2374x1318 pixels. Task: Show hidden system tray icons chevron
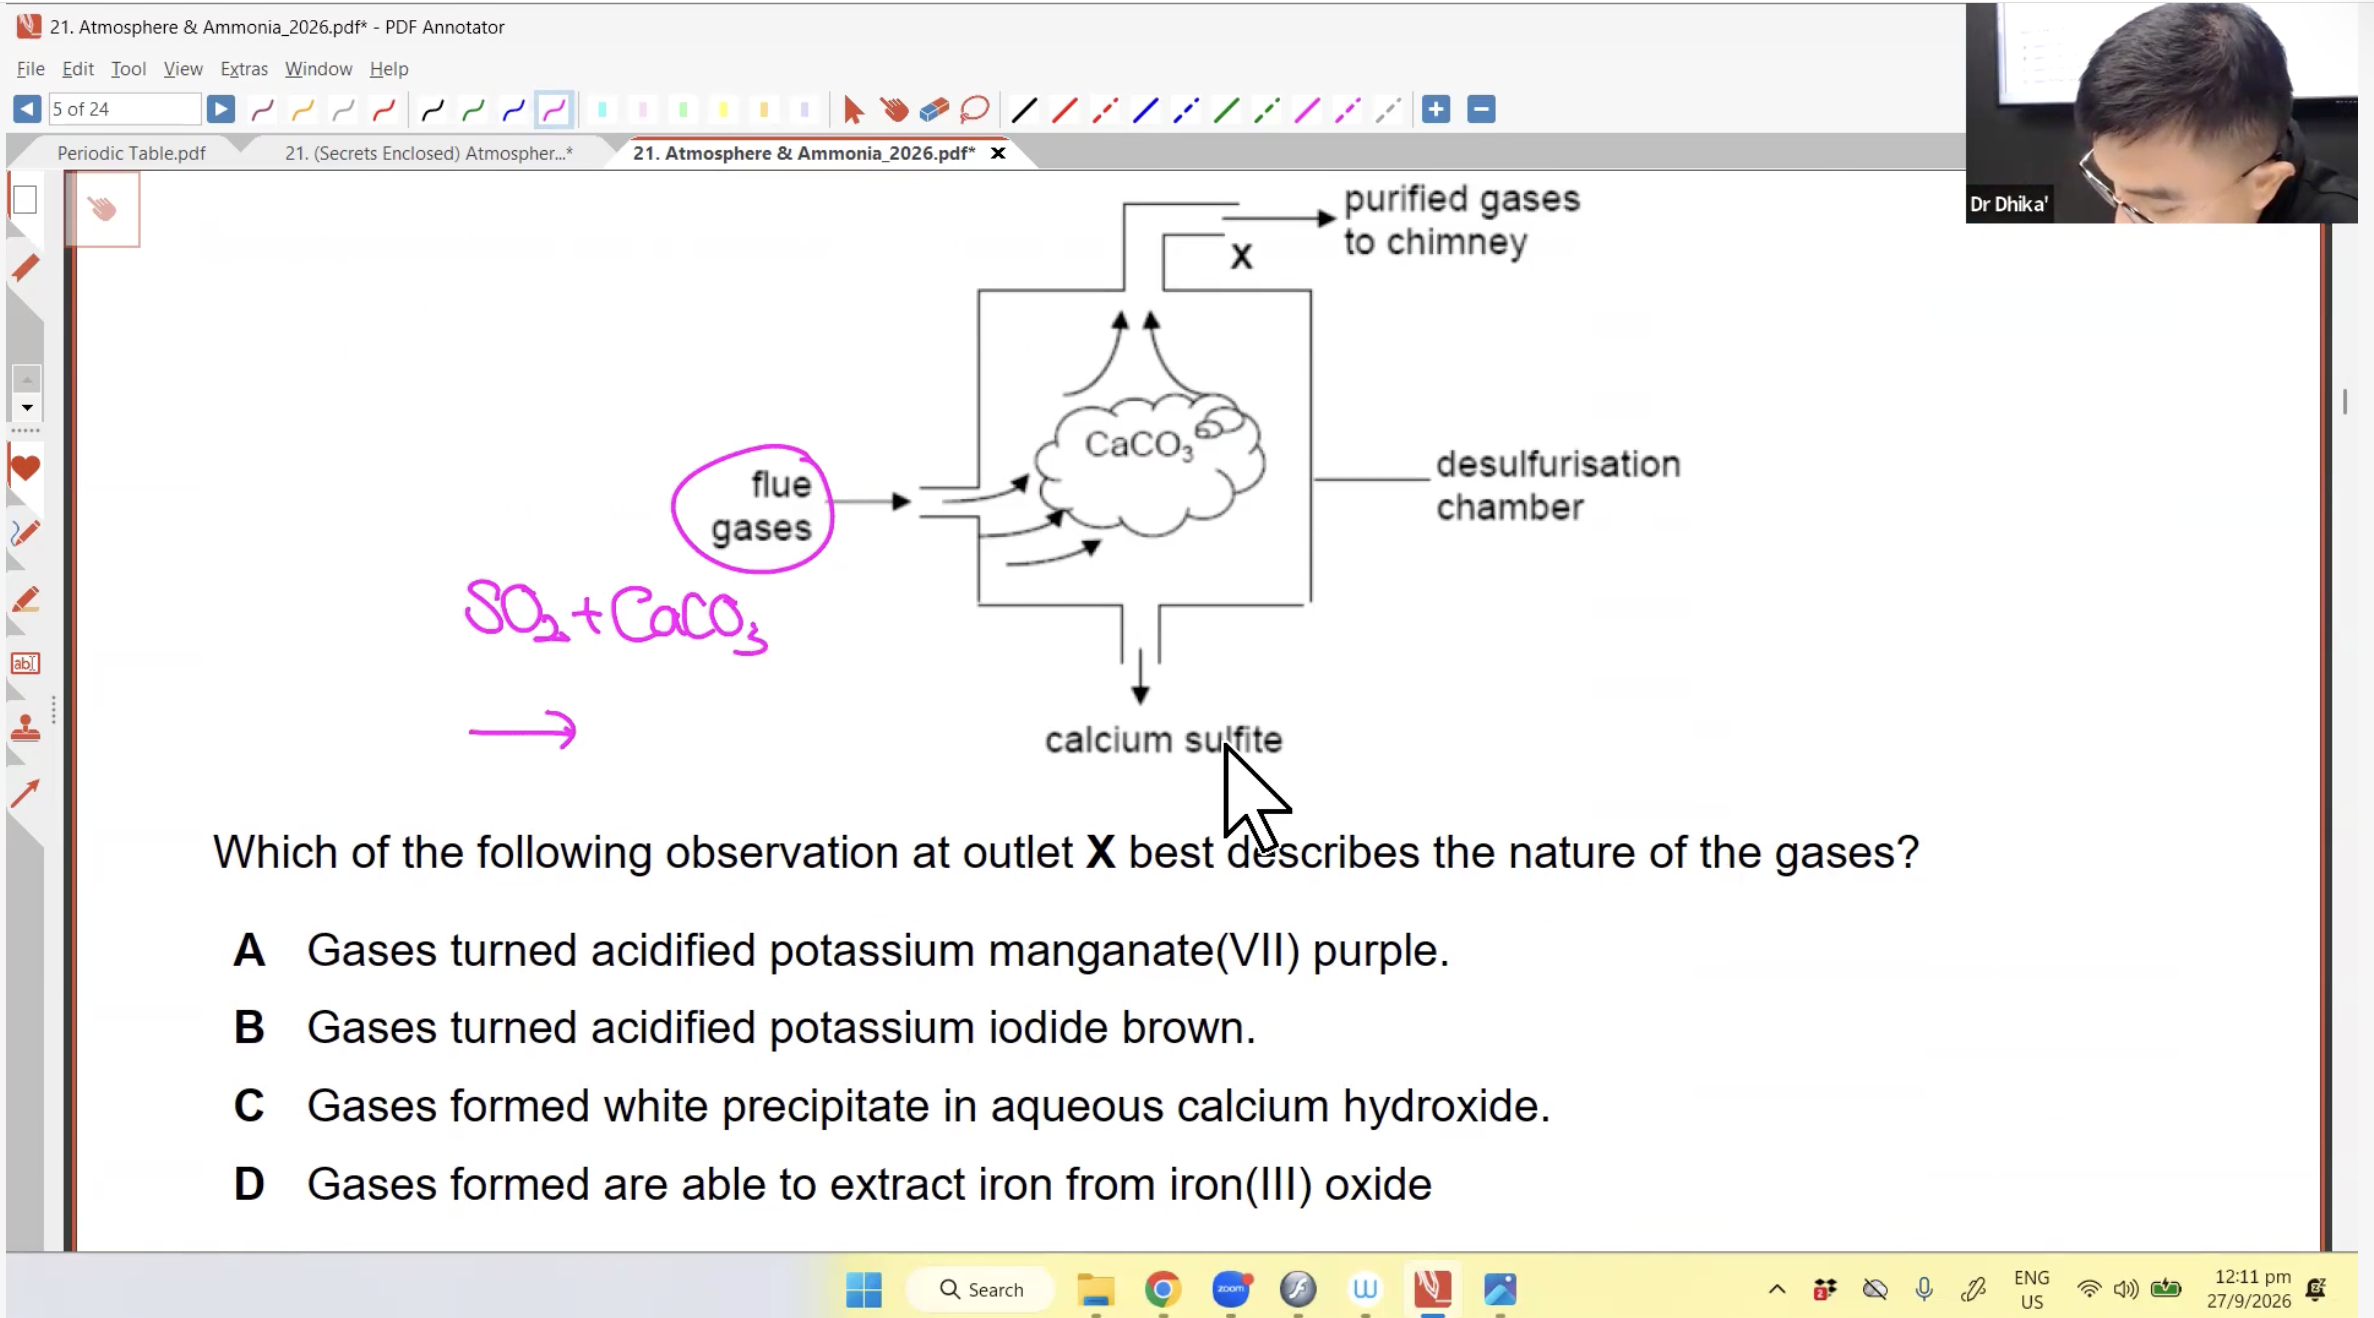coord(1776,1289)
